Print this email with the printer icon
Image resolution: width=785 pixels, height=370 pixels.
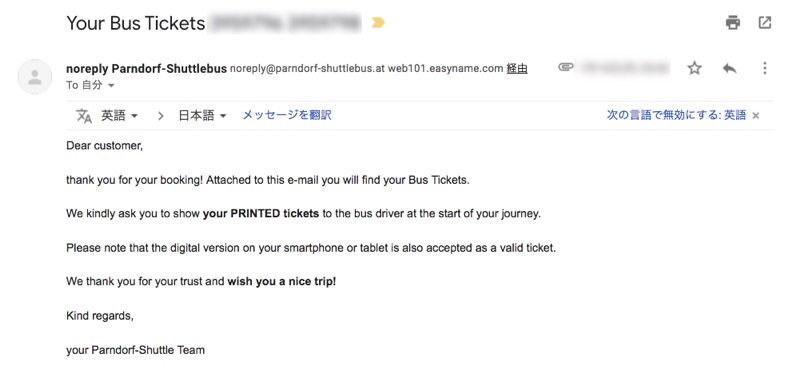click(x=732, y=23)
